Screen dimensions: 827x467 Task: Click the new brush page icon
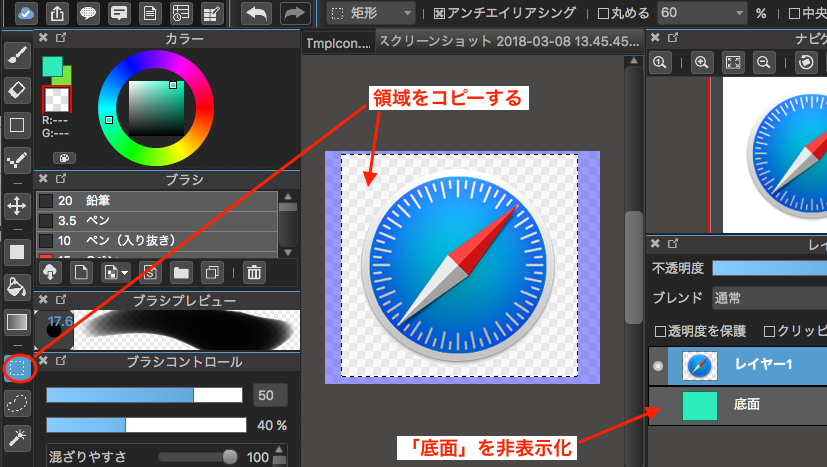pos(81,272)
